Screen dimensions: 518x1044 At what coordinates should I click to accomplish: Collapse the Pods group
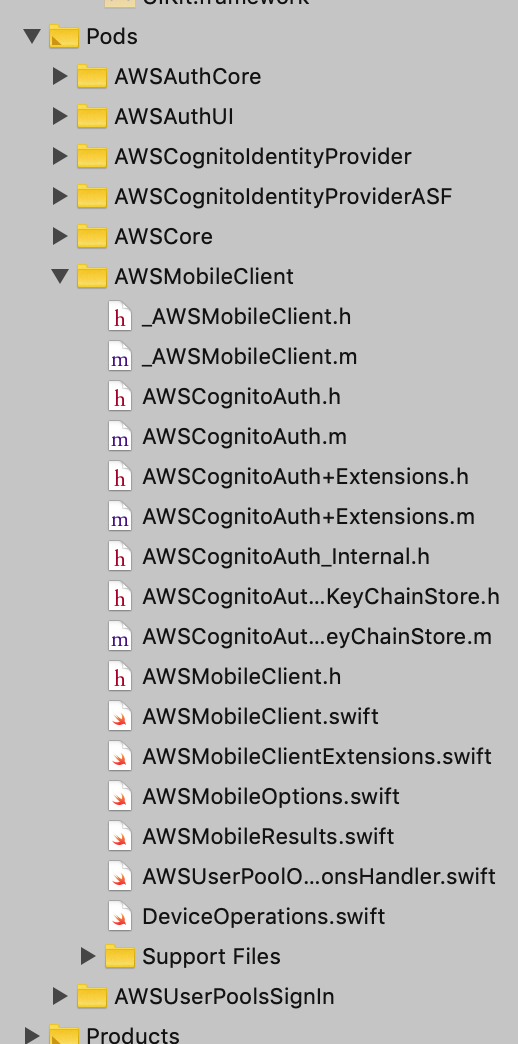click(x=31, y=35)
